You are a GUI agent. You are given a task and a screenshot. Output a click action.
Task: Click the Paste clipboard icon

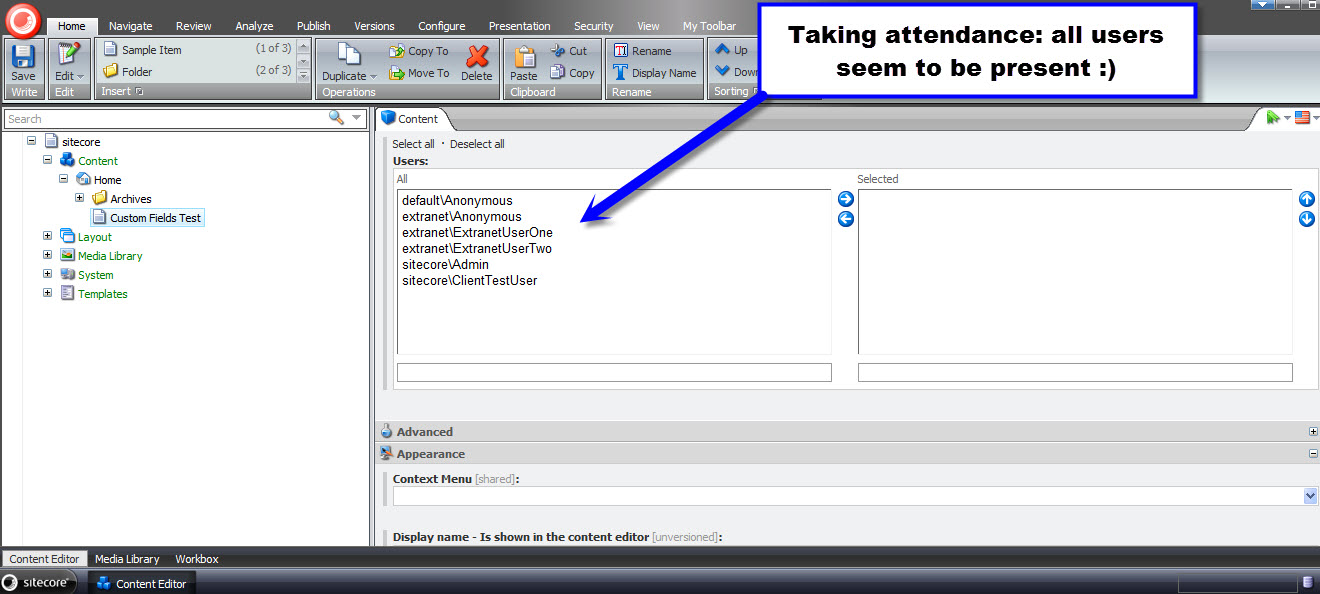point(524,59)
